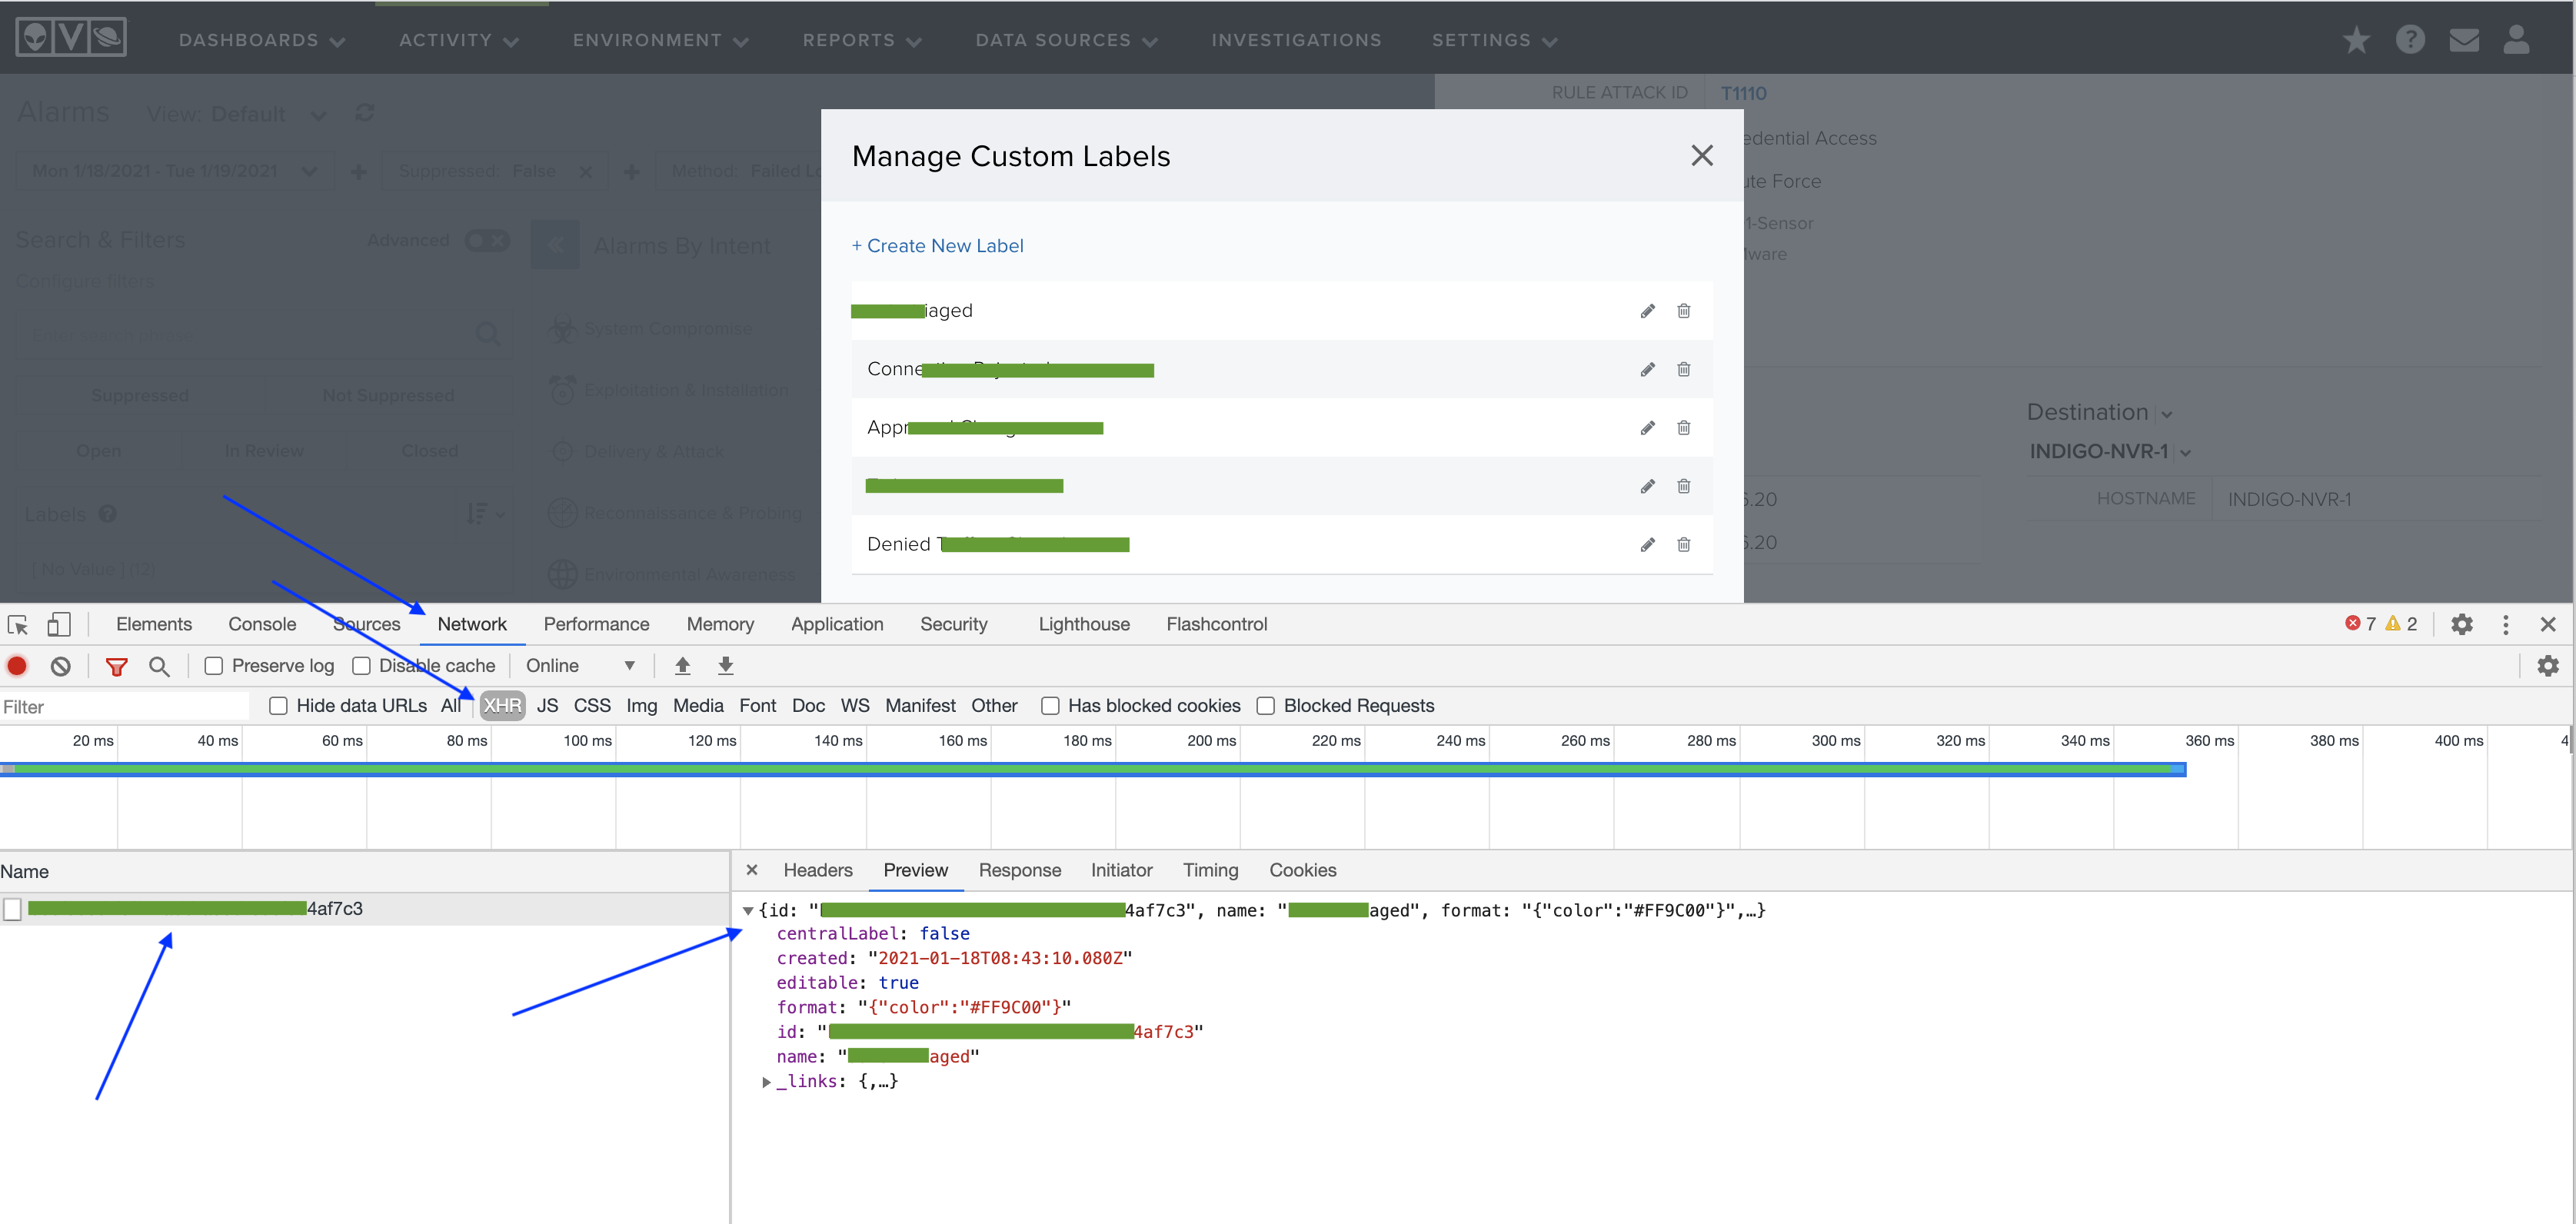Open the Lighthouse tab
Image resolution: width=2576 pixels, height=1224 pixels.
(1084, 625)
